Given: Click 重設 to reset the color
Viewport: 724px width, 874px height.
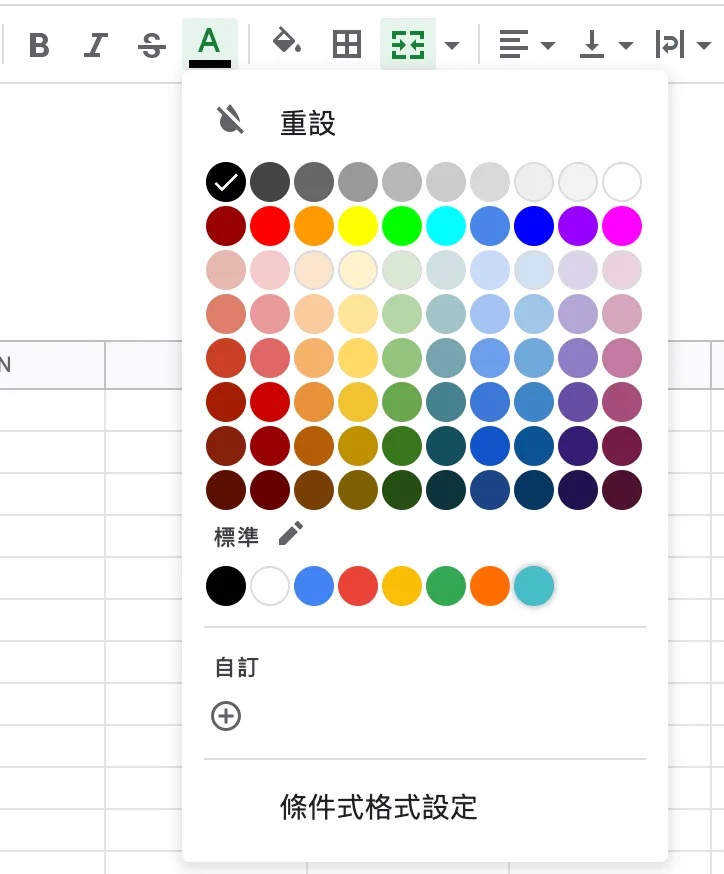Looking at the screenshot, I should pyautogui.click(x=307, y=123).
